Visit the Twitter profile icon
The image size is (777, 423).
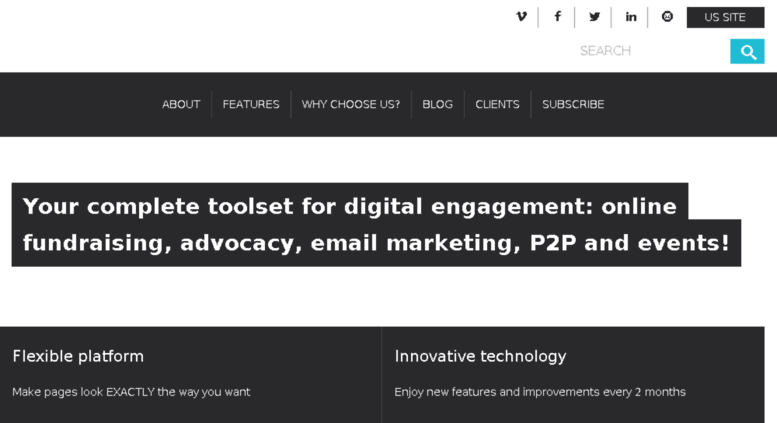point(594,17)
